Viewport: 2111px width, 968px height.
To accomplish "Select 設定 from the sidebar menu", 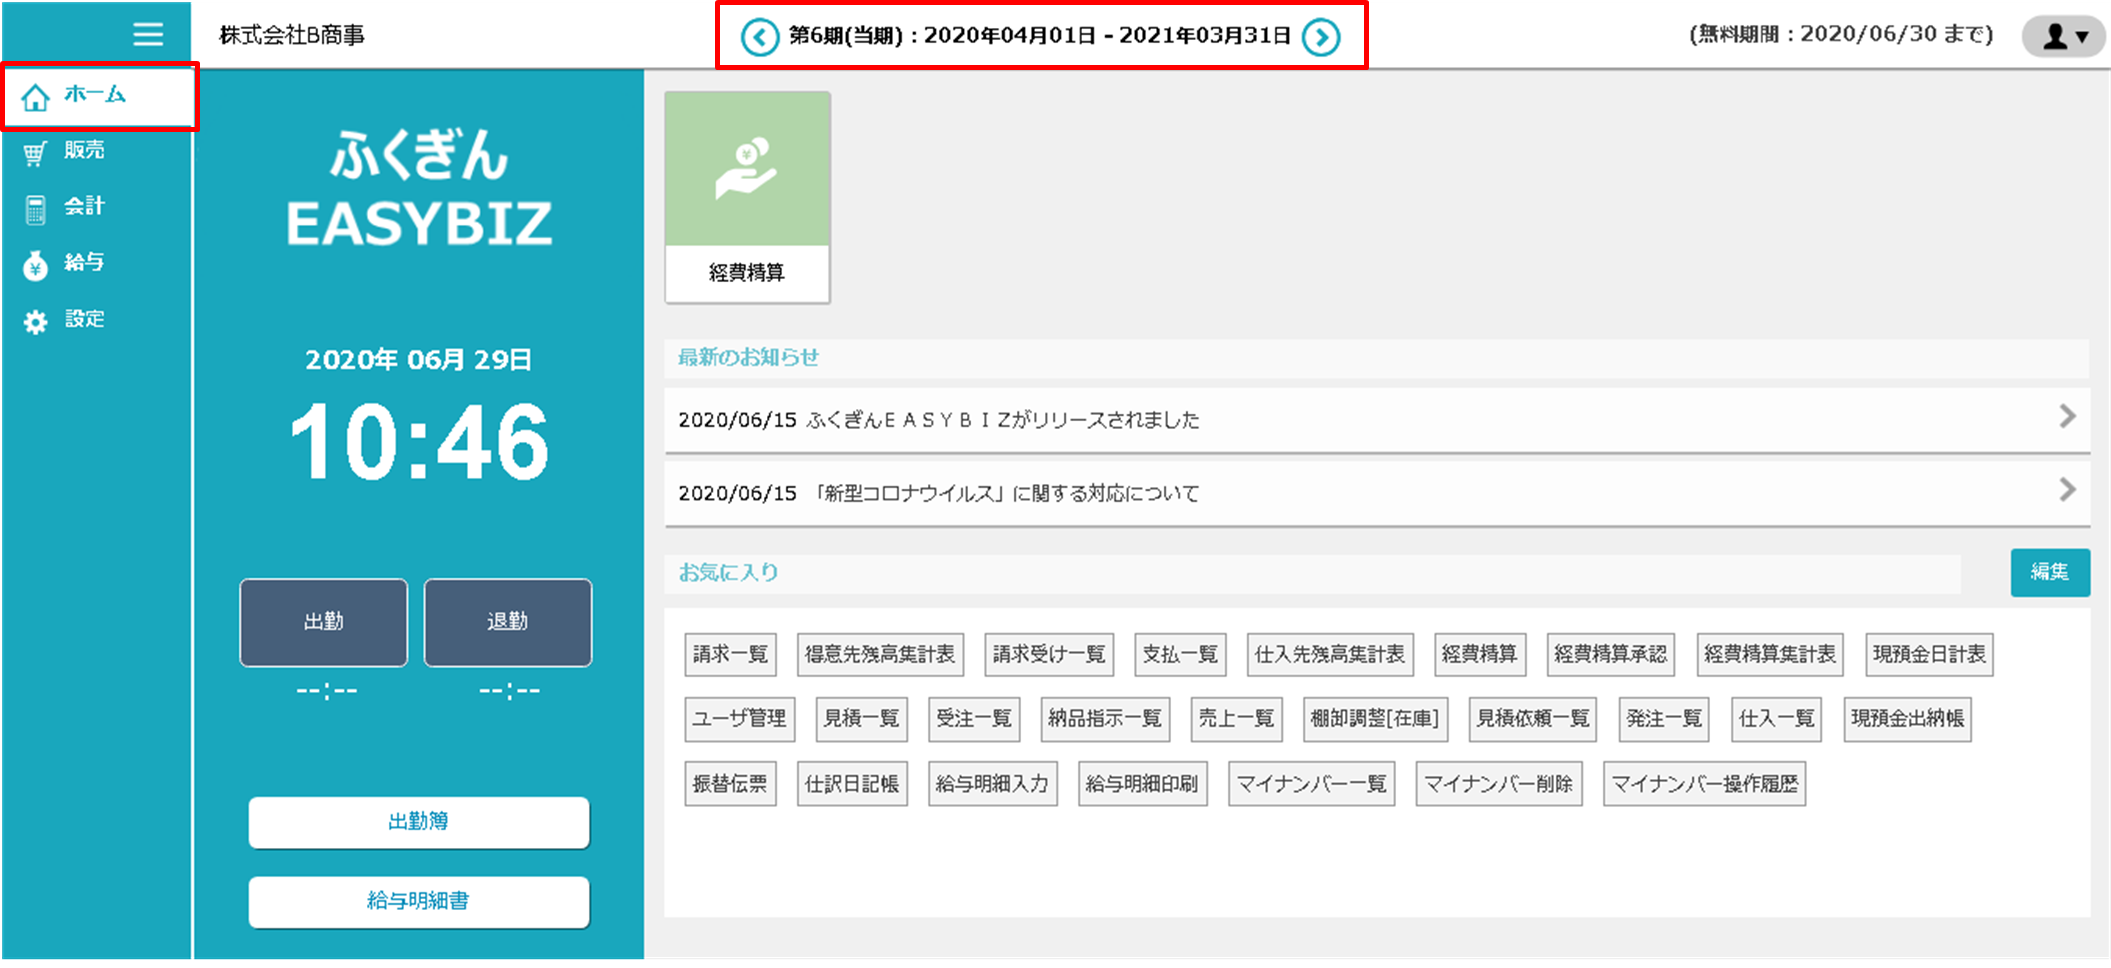I will [86, 319].
